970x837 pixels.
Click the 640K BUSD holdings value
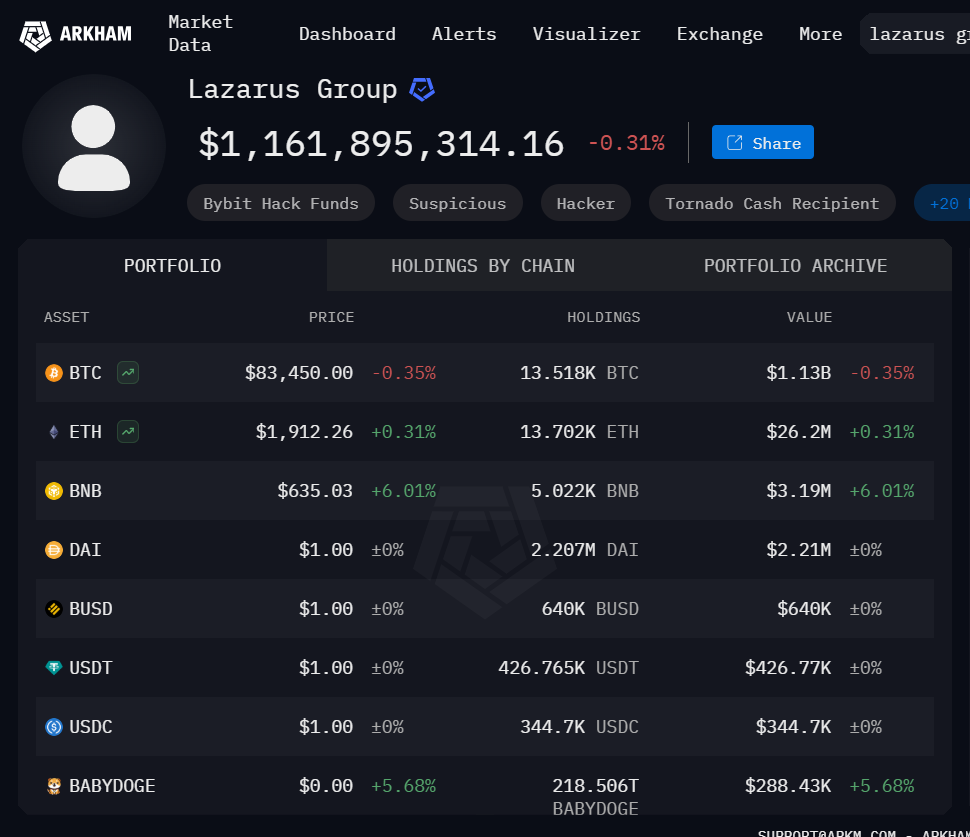point(590,609)
